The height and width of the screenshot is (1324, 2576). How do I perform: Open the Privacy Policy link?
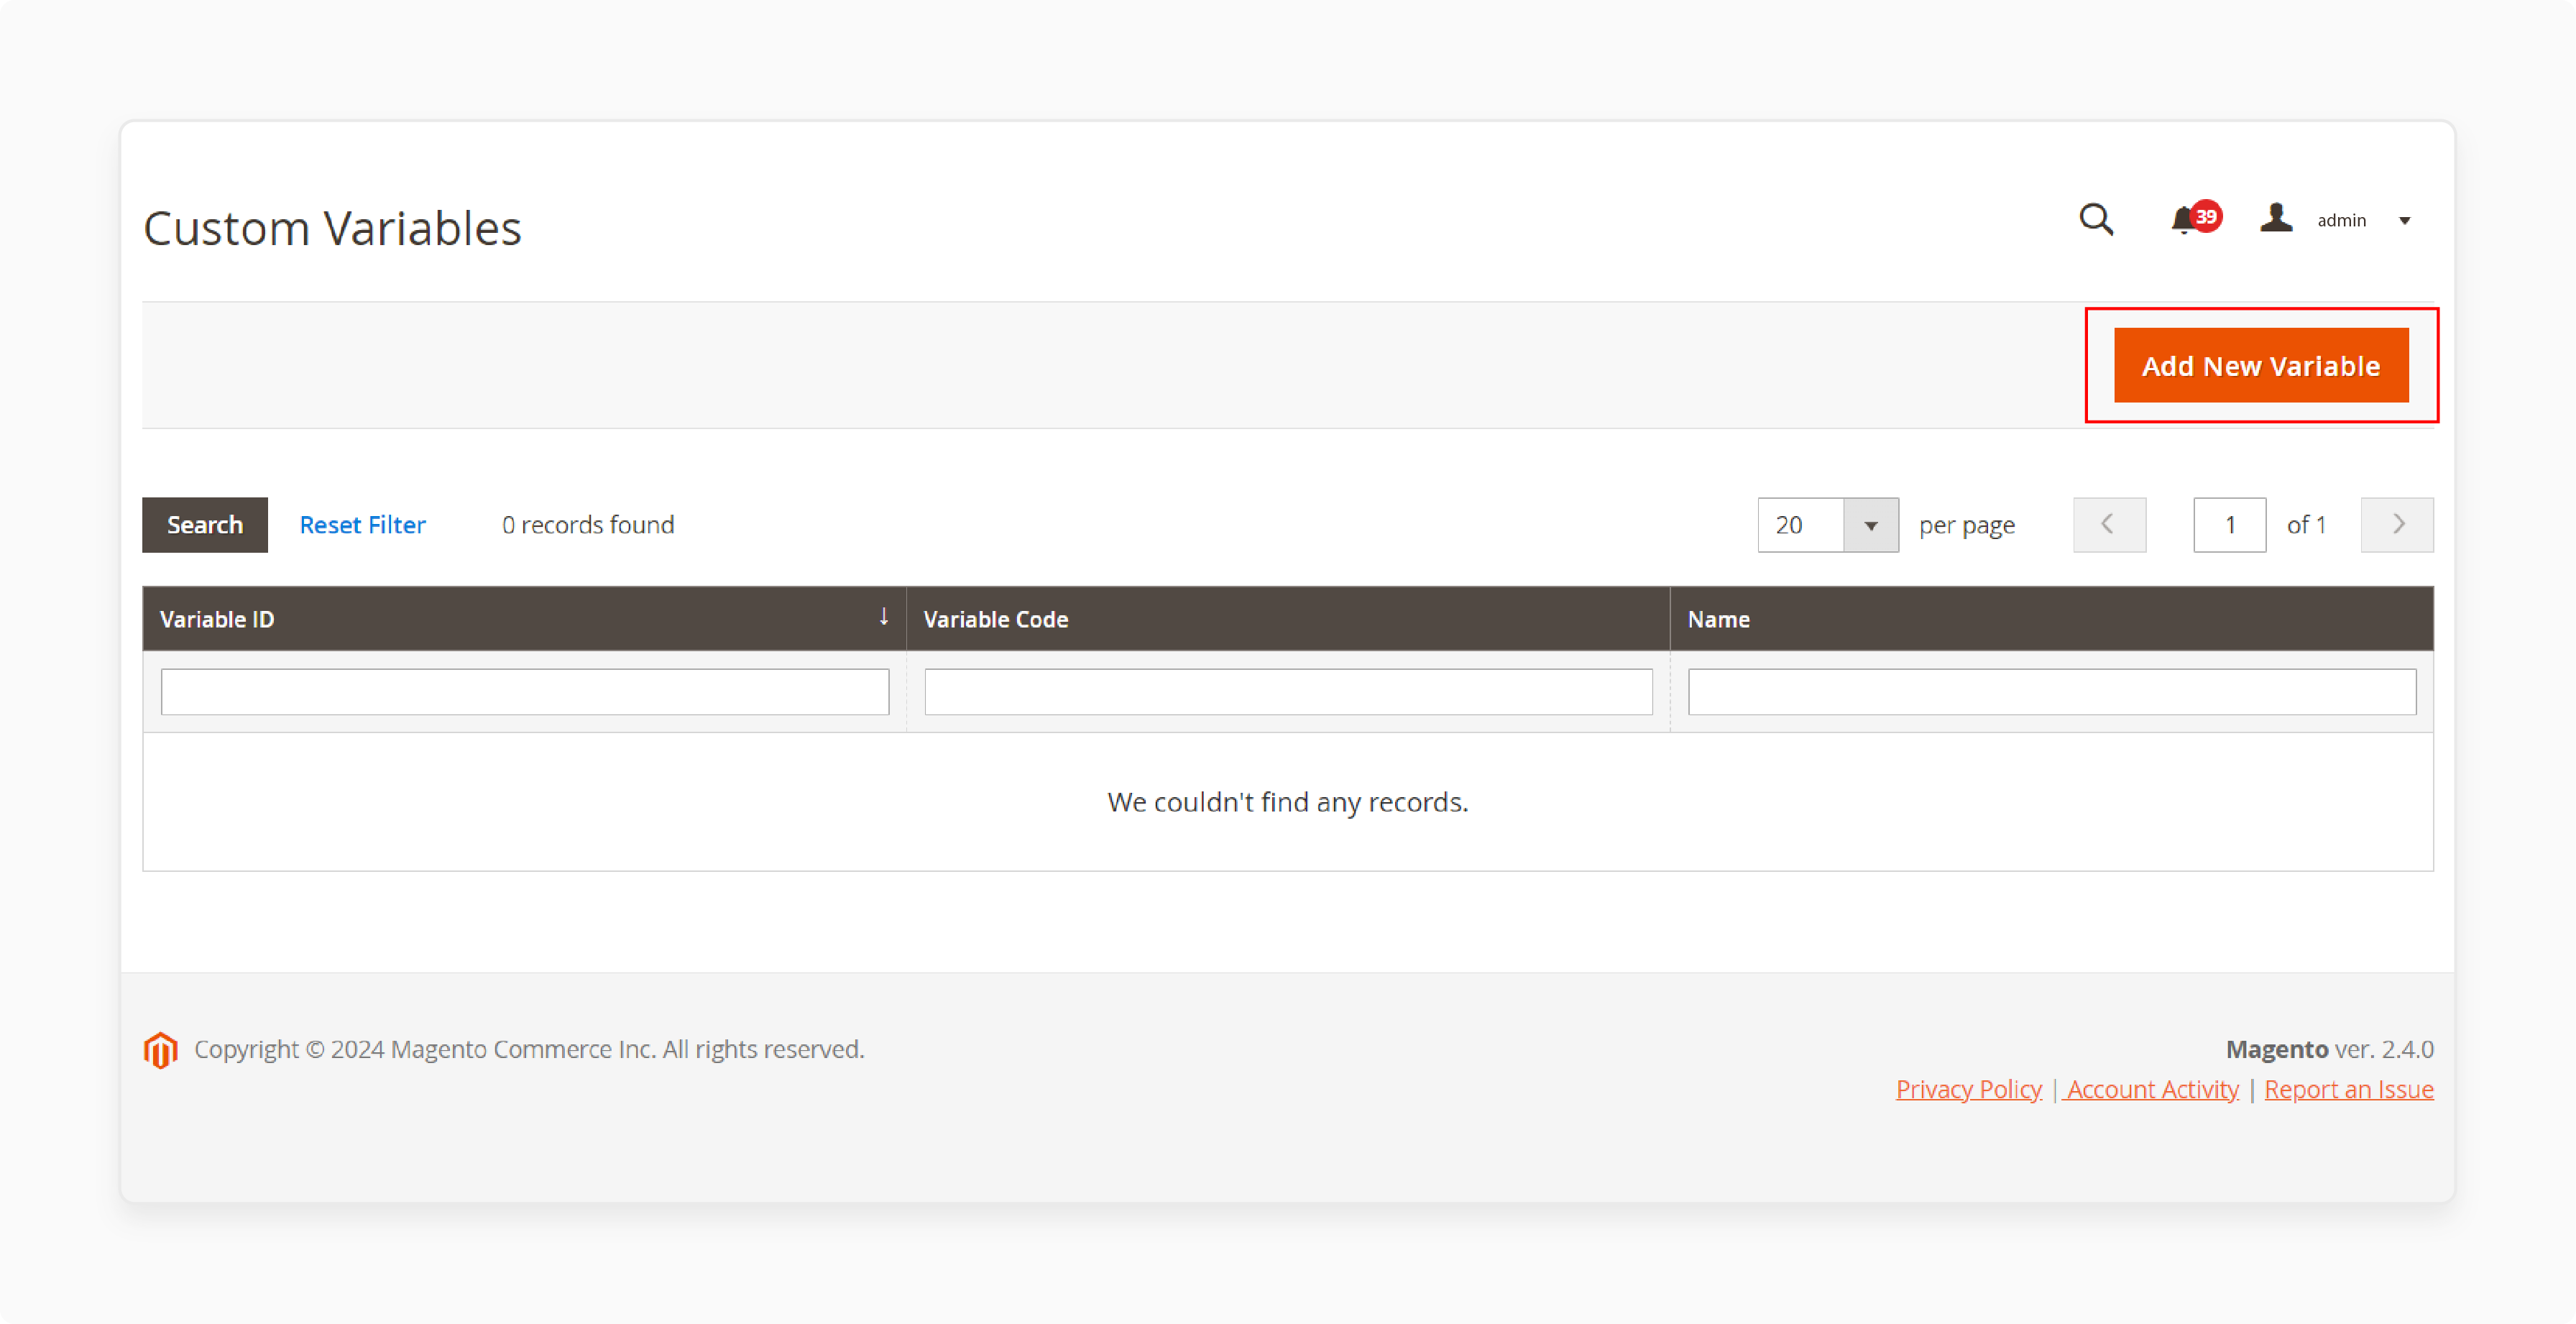1968,1089
